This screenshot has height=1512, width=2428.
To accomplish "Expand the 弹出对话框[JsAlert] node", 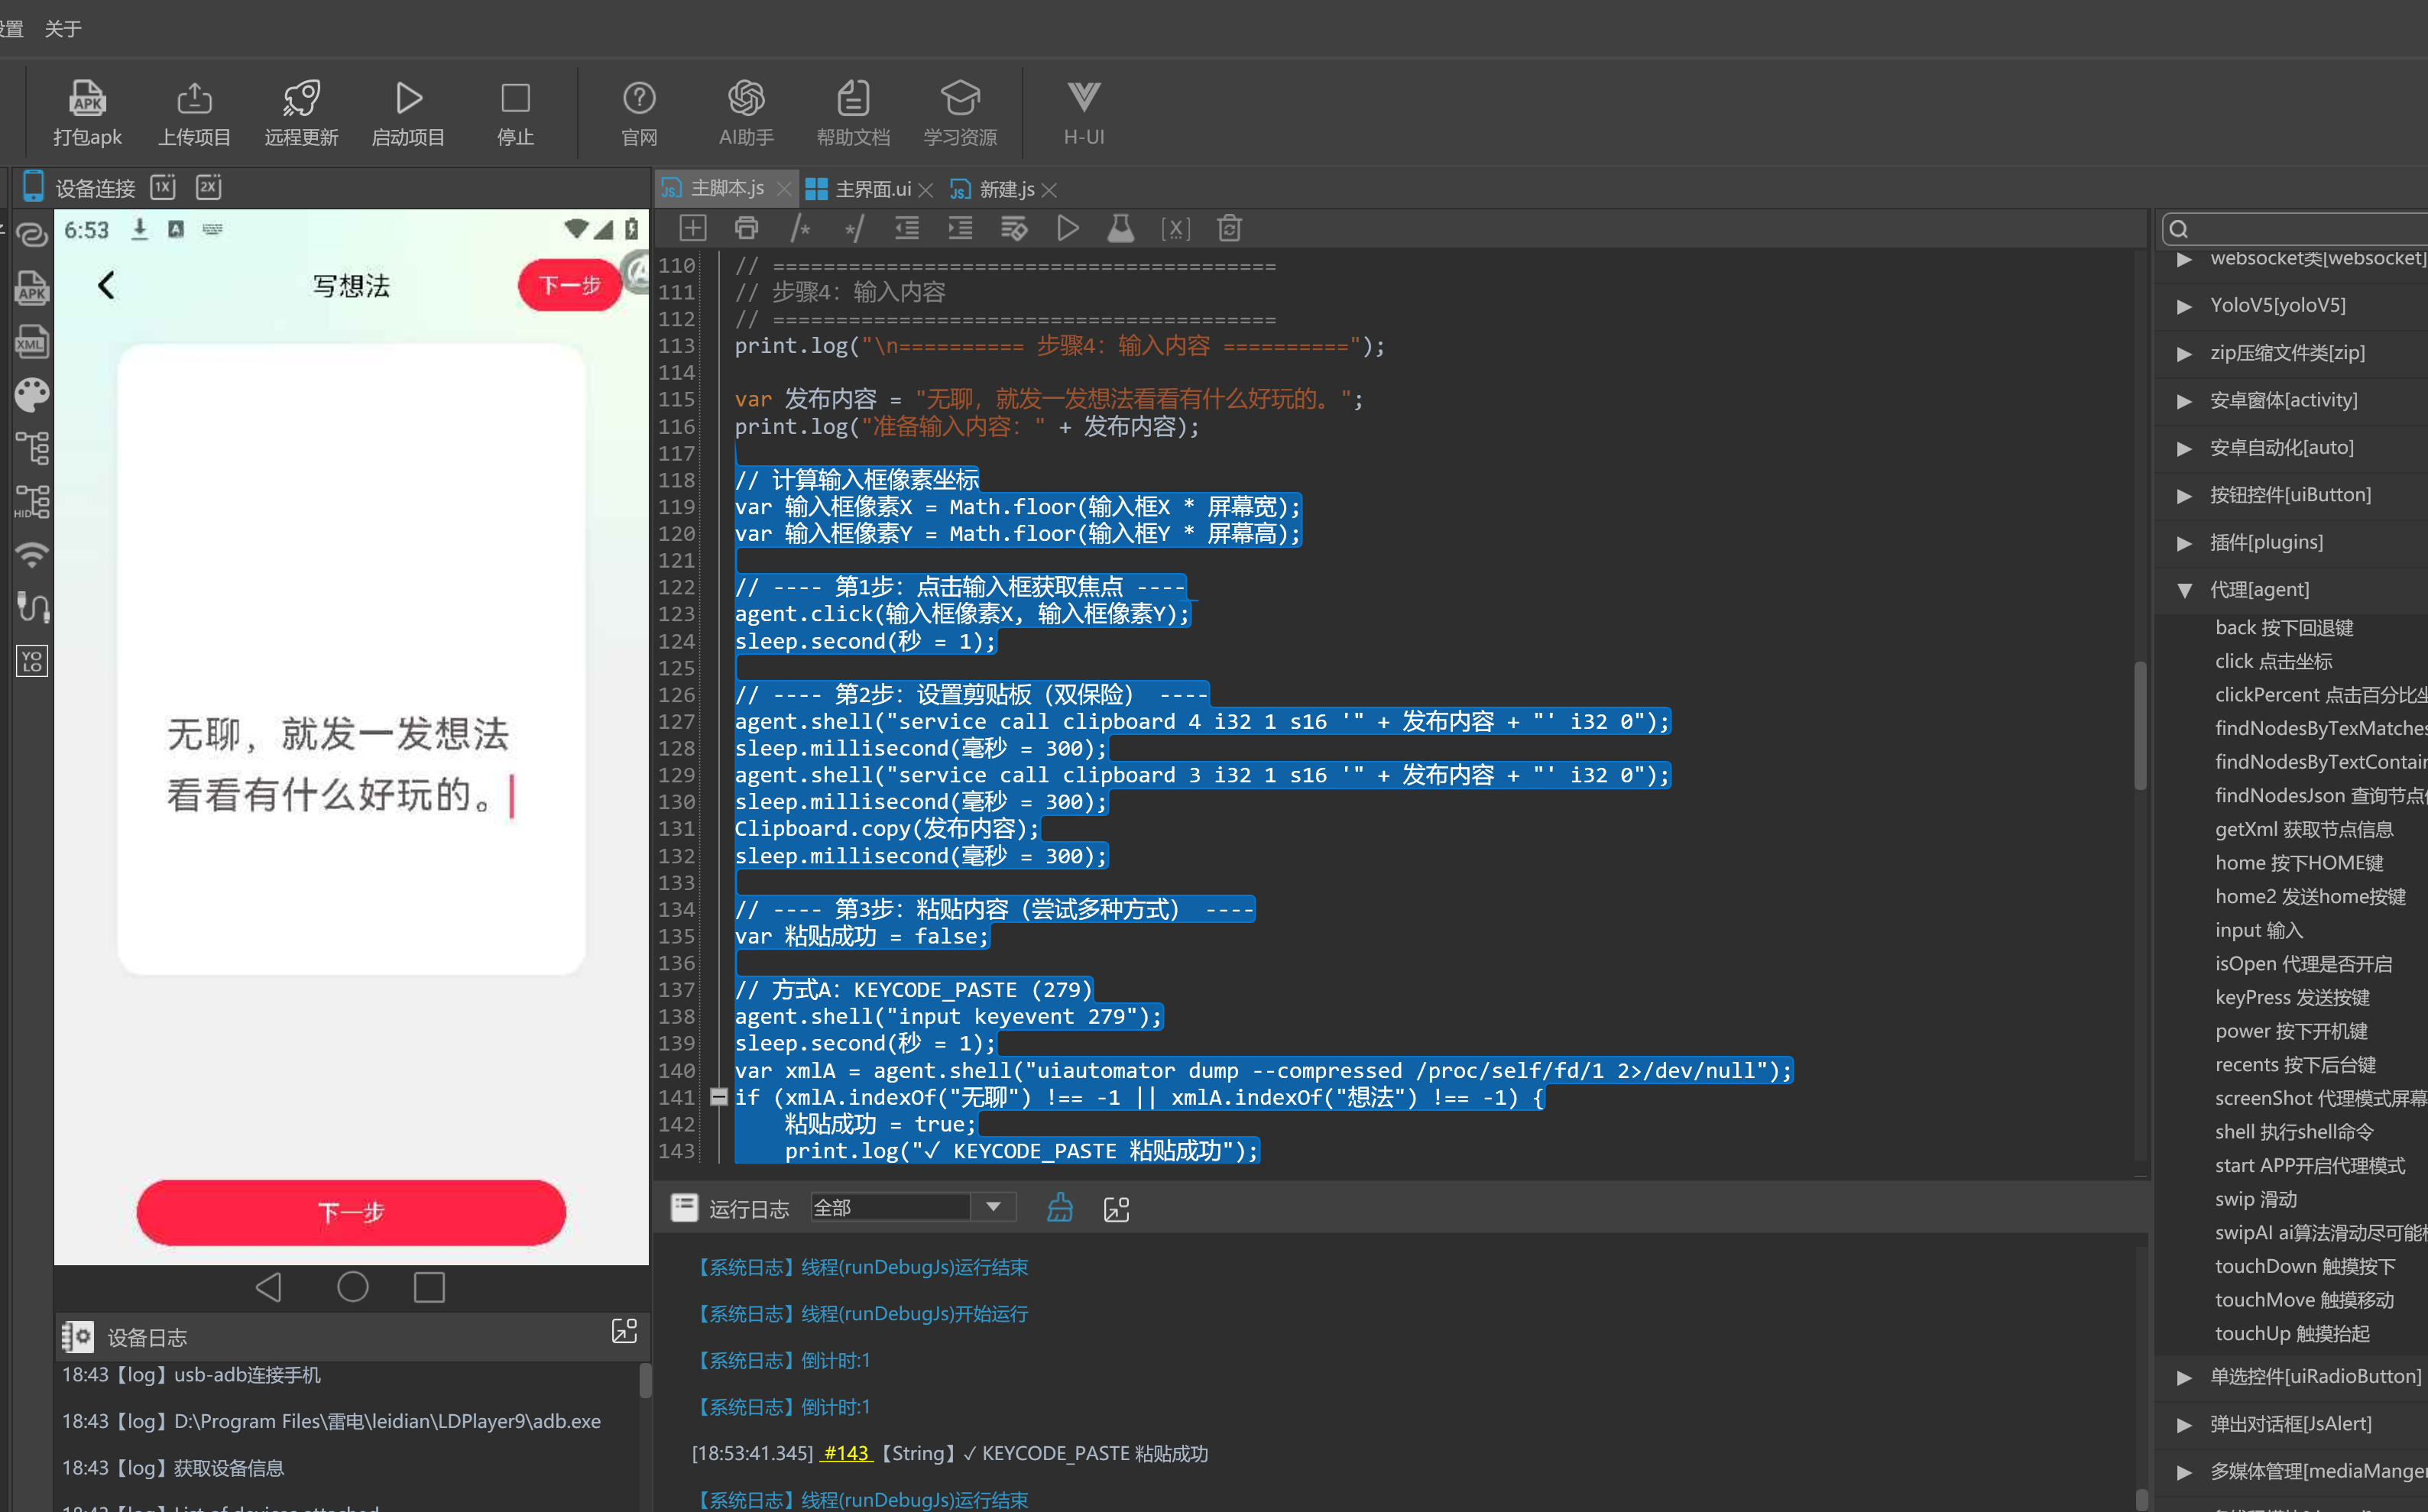I will tap(2184, 1424).
